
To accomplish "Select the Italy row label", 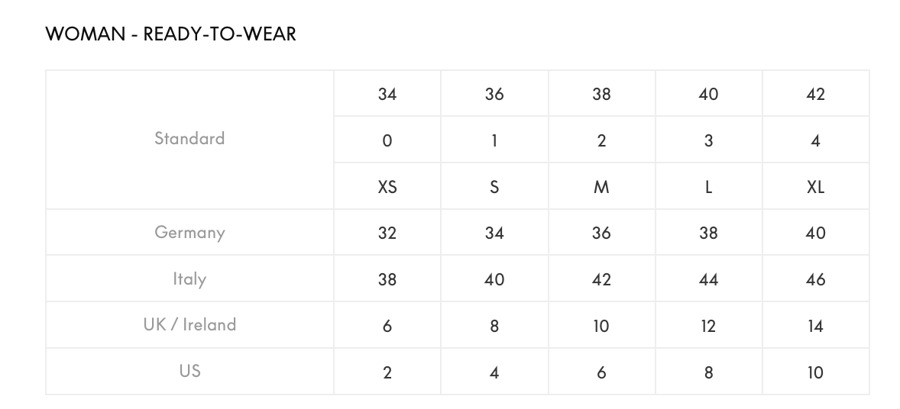I will coord(189,279).
